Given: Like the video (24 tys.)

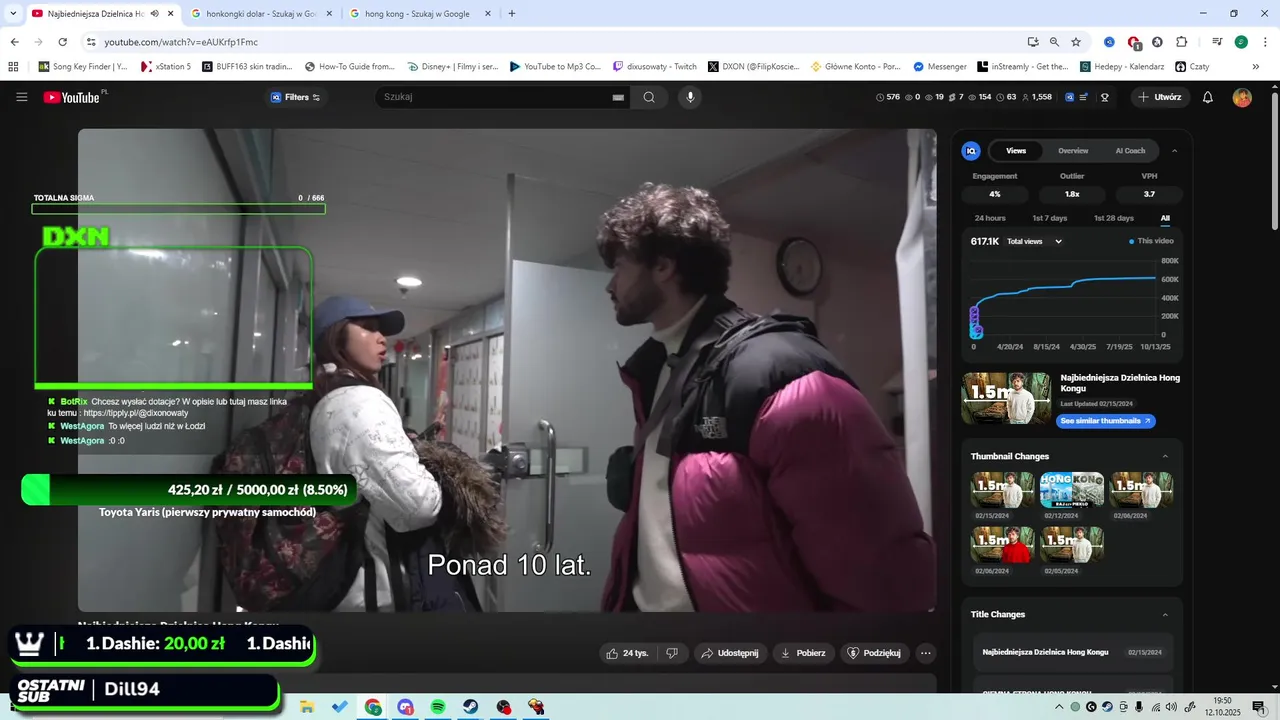Looking at the screenshot, I should (627, 653).
